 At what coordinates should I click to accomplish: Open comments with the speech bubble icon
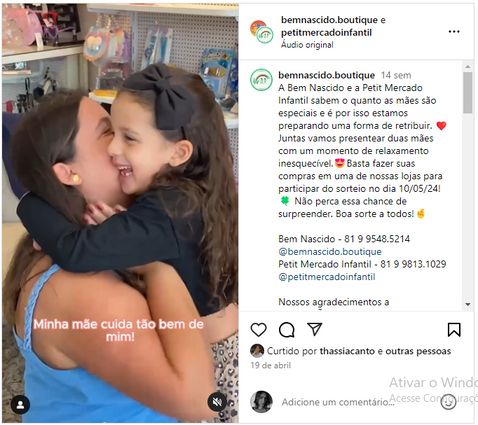287,330
